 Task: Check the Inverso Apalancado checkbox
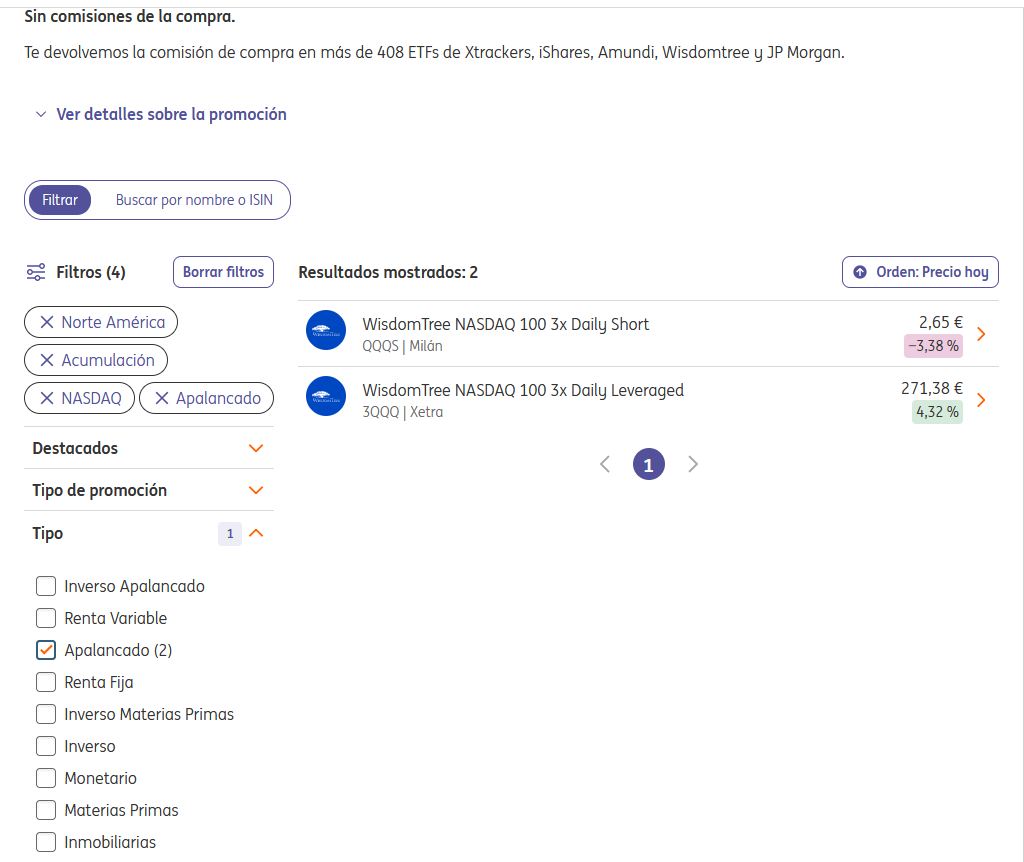point(46,586)
